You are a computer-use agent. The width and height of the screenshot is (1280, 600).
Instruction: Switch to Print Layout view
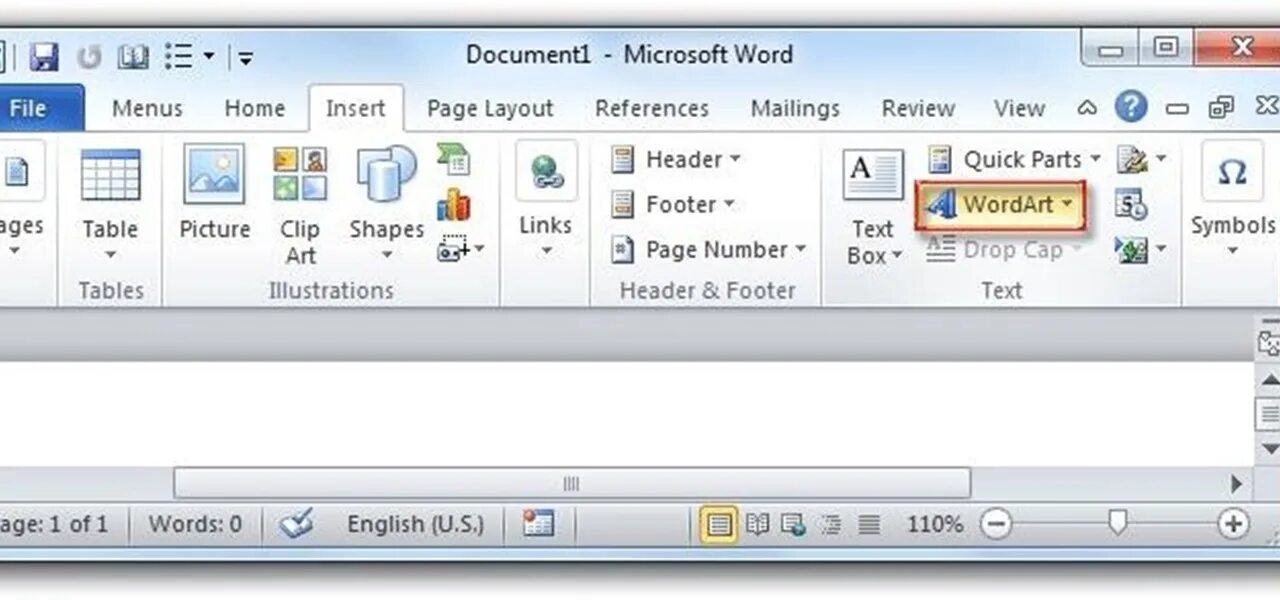click(x=717, y=523)
